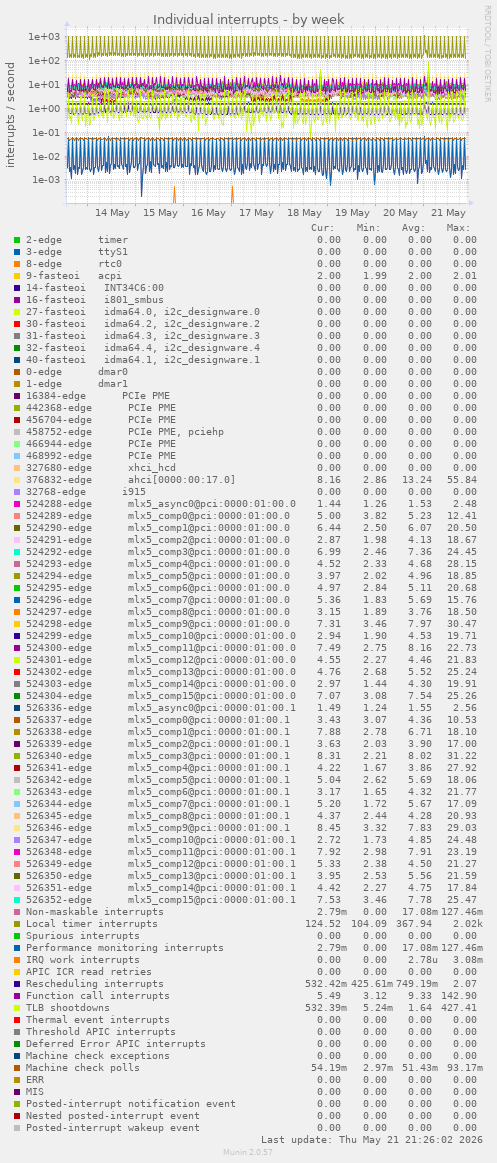Select mlx5_async0@pci:0000:01:00.0 legend entry

(x=160, y=504)
